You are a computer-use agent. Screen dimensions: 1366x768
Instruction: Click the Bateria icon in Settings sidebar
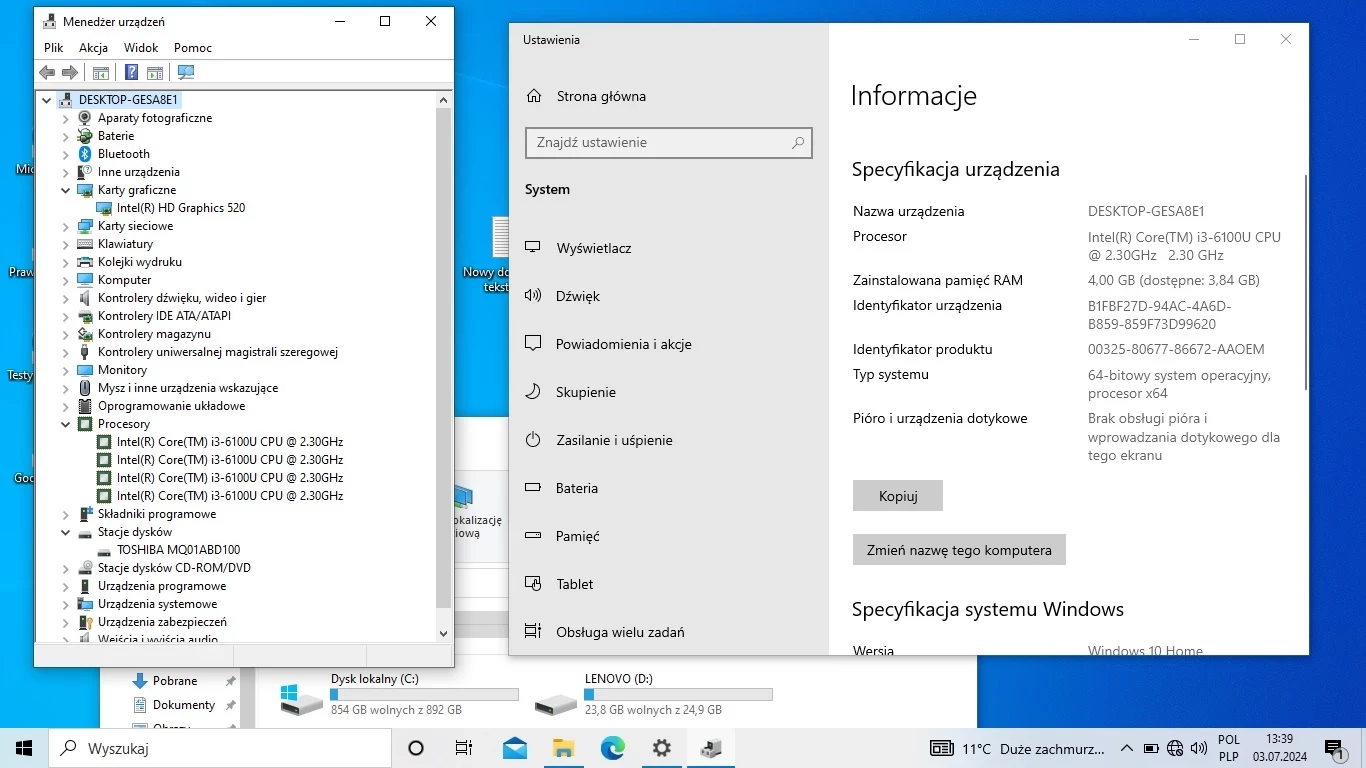(x=533, y=488)
